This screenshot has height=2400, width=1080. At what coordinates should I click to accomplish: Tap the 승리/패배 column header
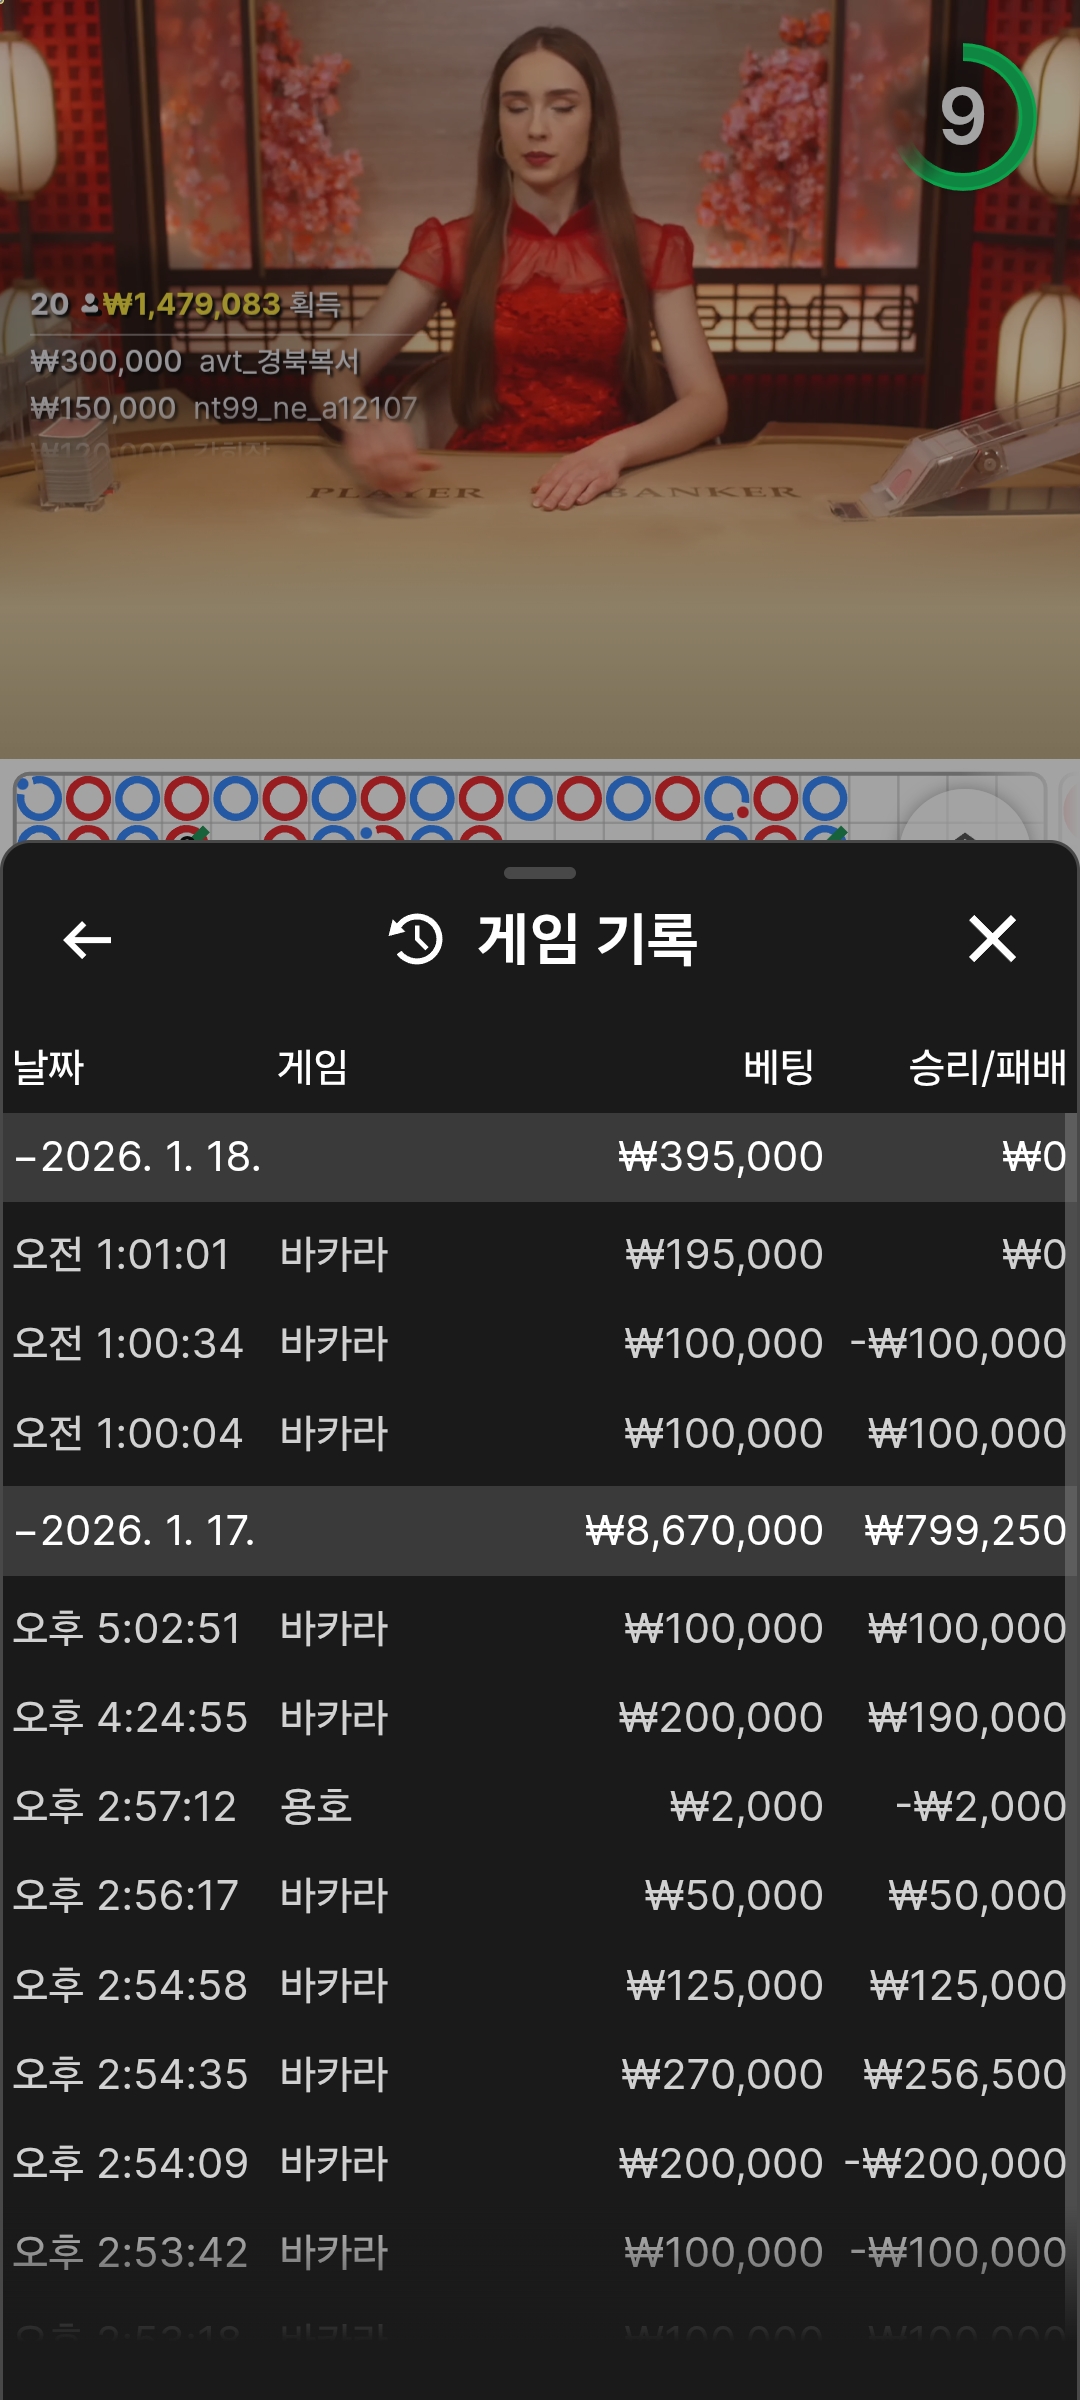tap(986, 1067)
